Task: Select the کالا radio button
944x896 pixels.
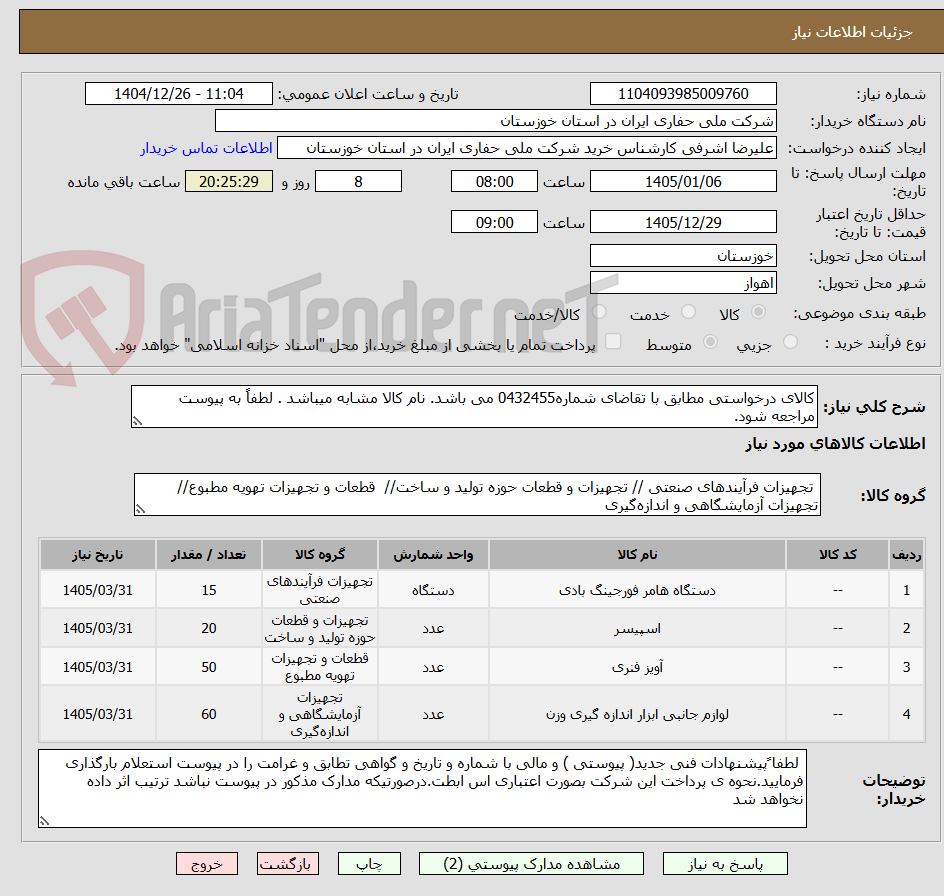Action: [759, 312]
